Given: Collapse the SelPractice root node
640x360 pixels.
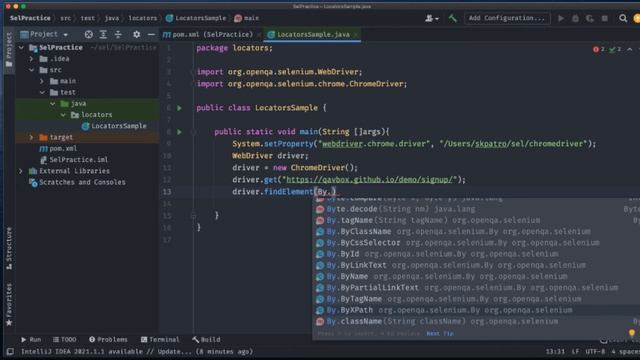Looking at the screenshot, I should tap(21, 48).
